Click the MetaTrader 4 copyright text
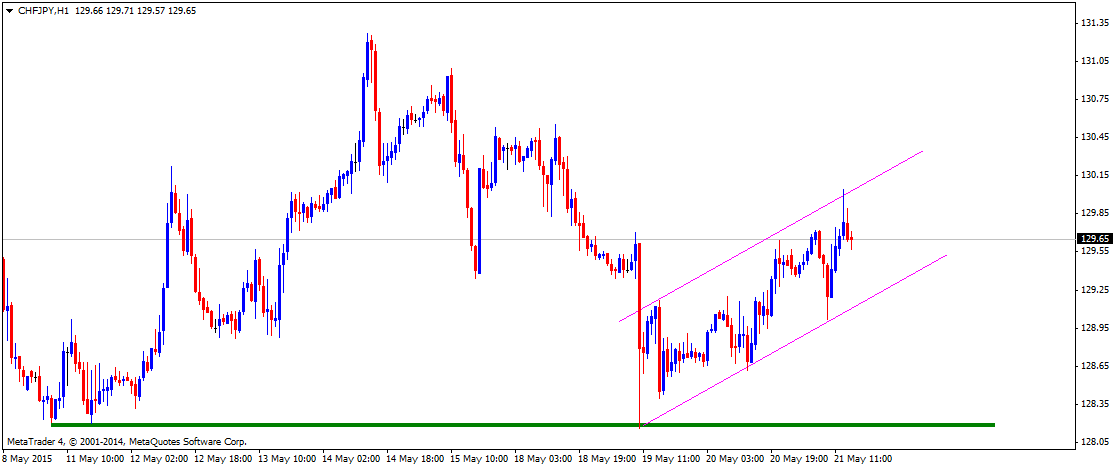This screenshot has width=1115, height=467. tap(127, 441)
